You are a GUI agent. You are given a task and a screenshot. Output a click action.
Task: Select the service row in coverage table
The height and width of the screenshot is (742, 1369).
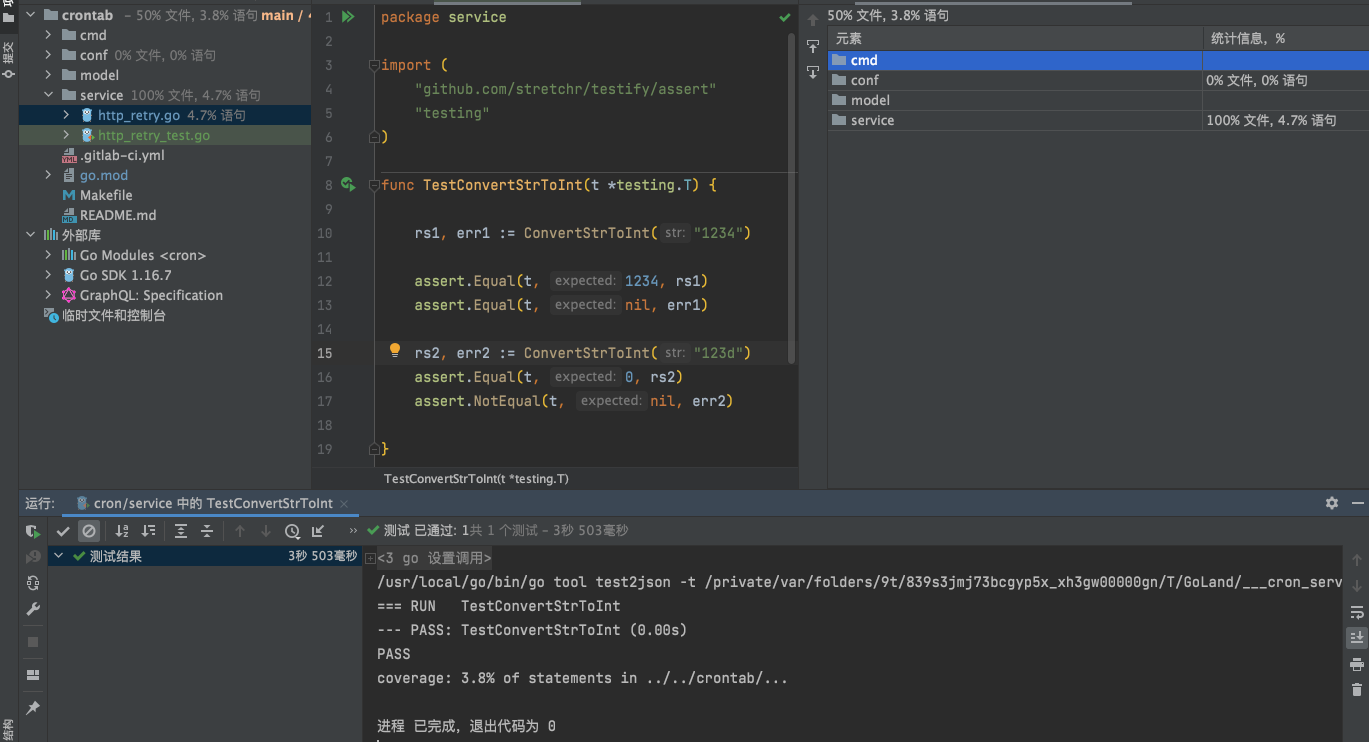tap(872, 120)
